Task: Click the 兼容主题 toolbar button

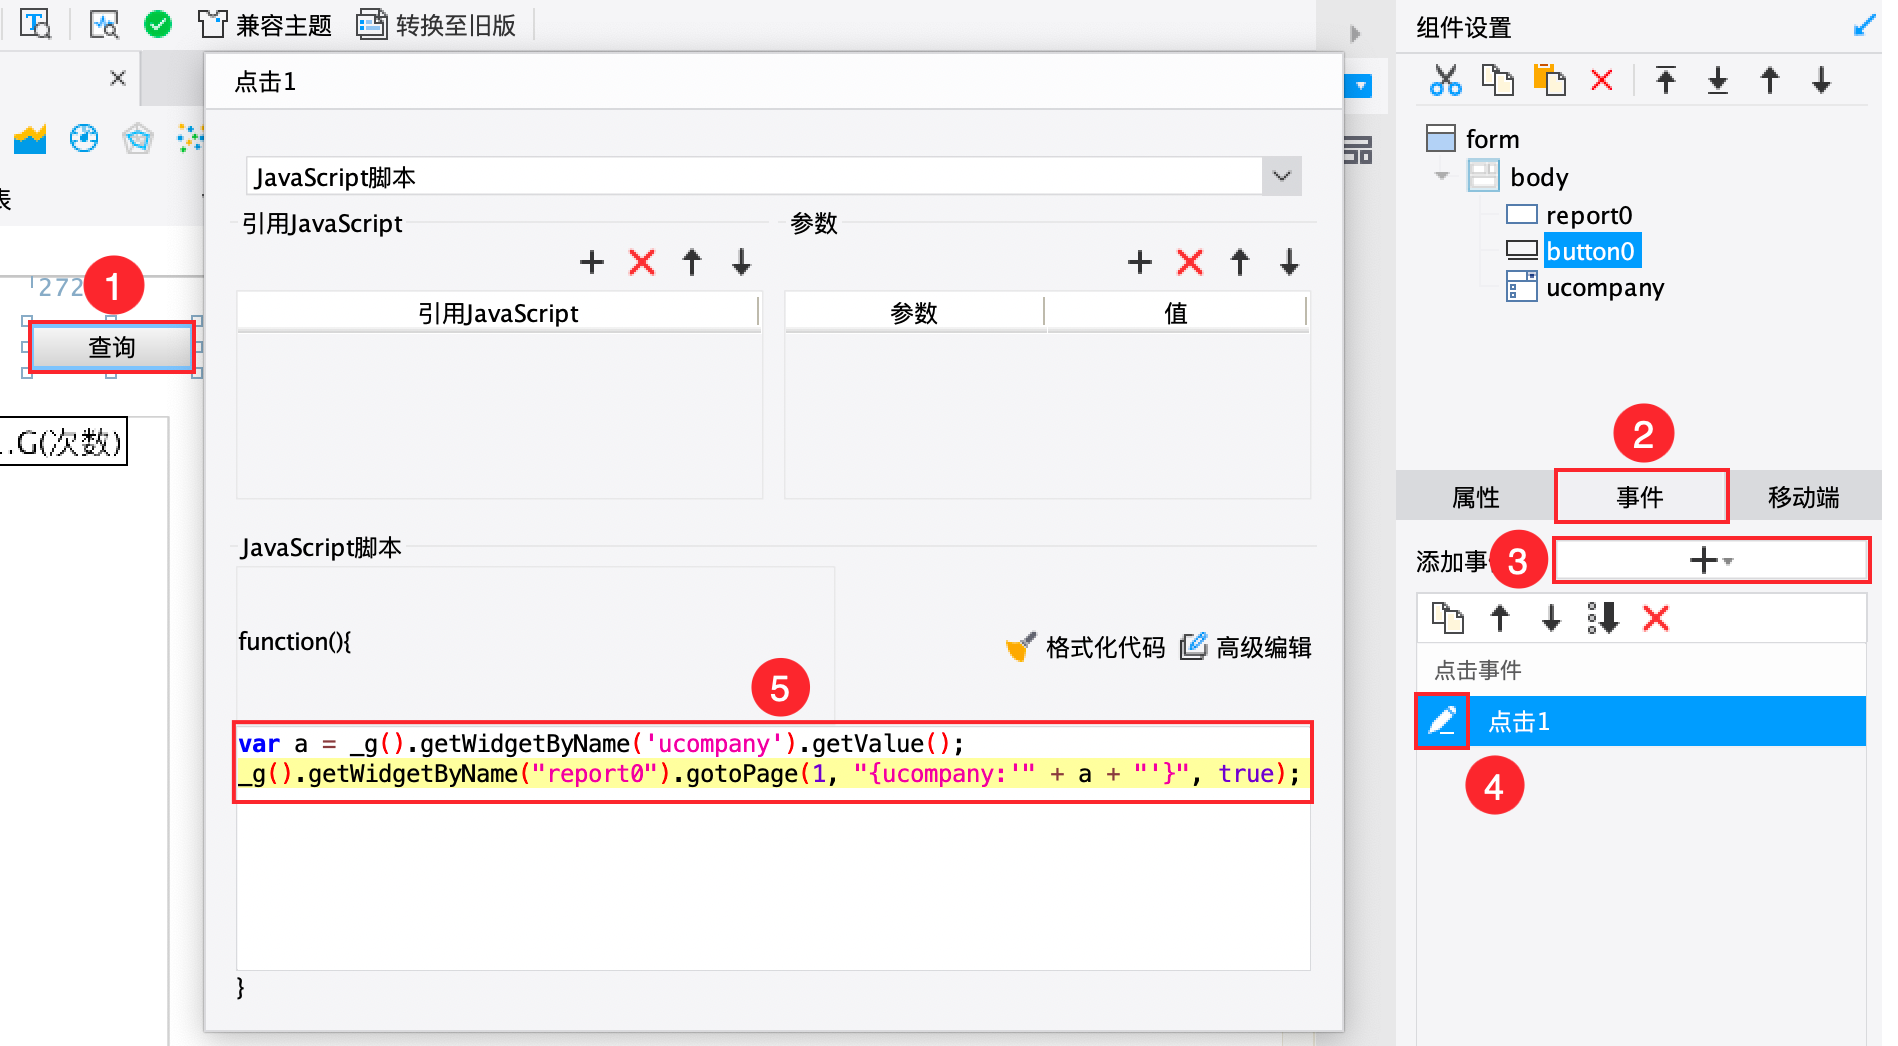Action: coord(265,25)
